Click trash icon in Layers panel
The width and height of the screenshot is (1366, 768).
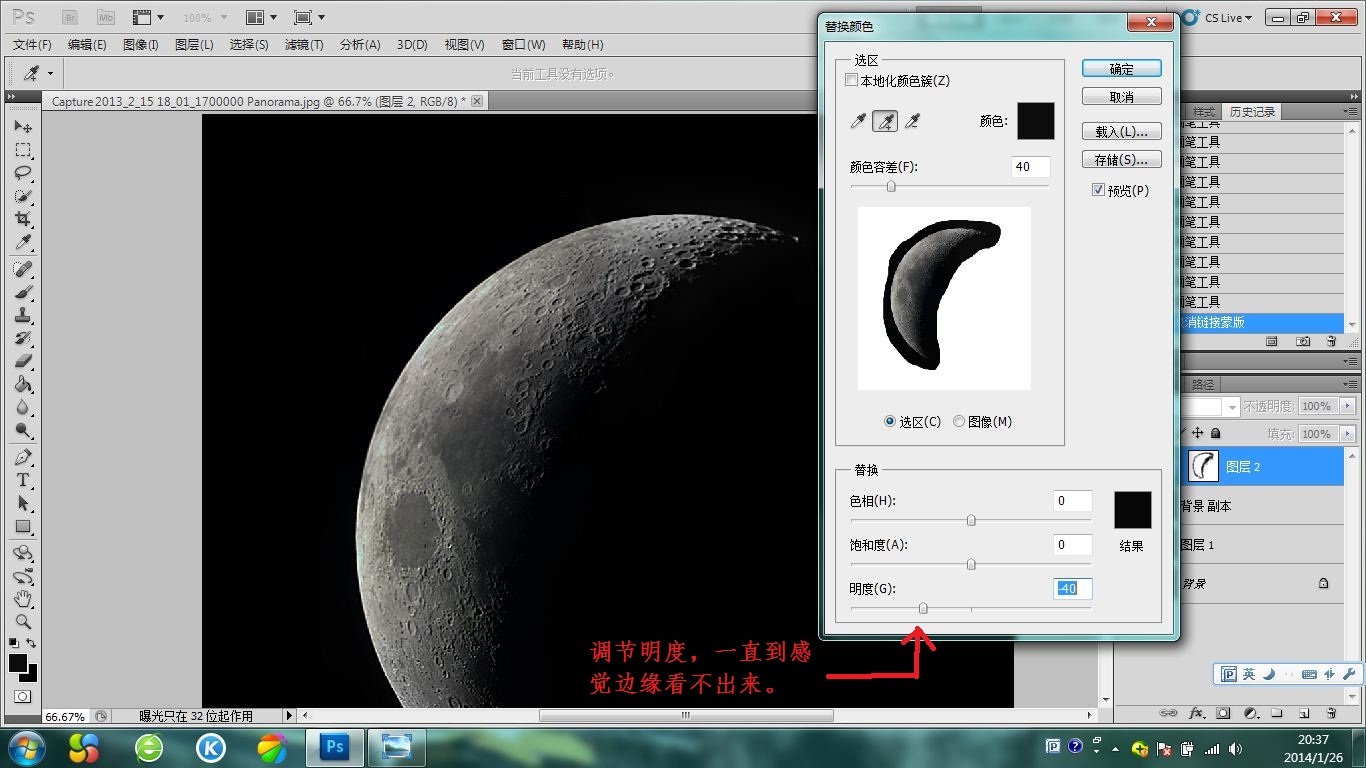(1331, 713)
